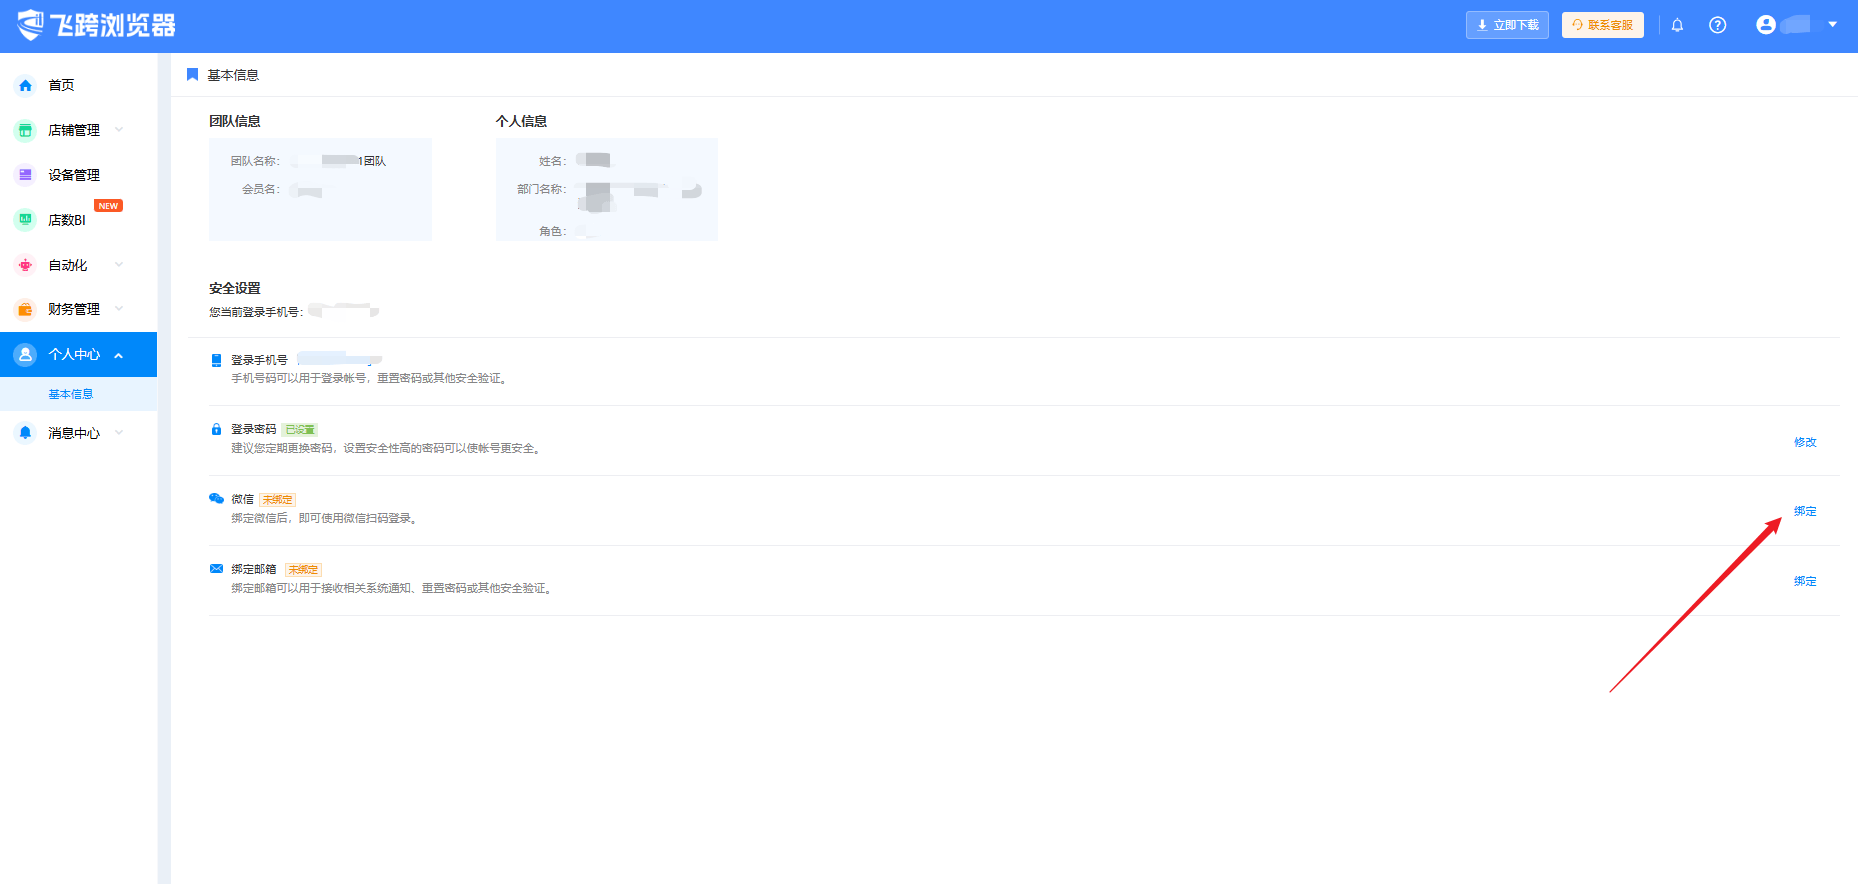Collapse the 个人中心 menu chevron

(119, 355)
